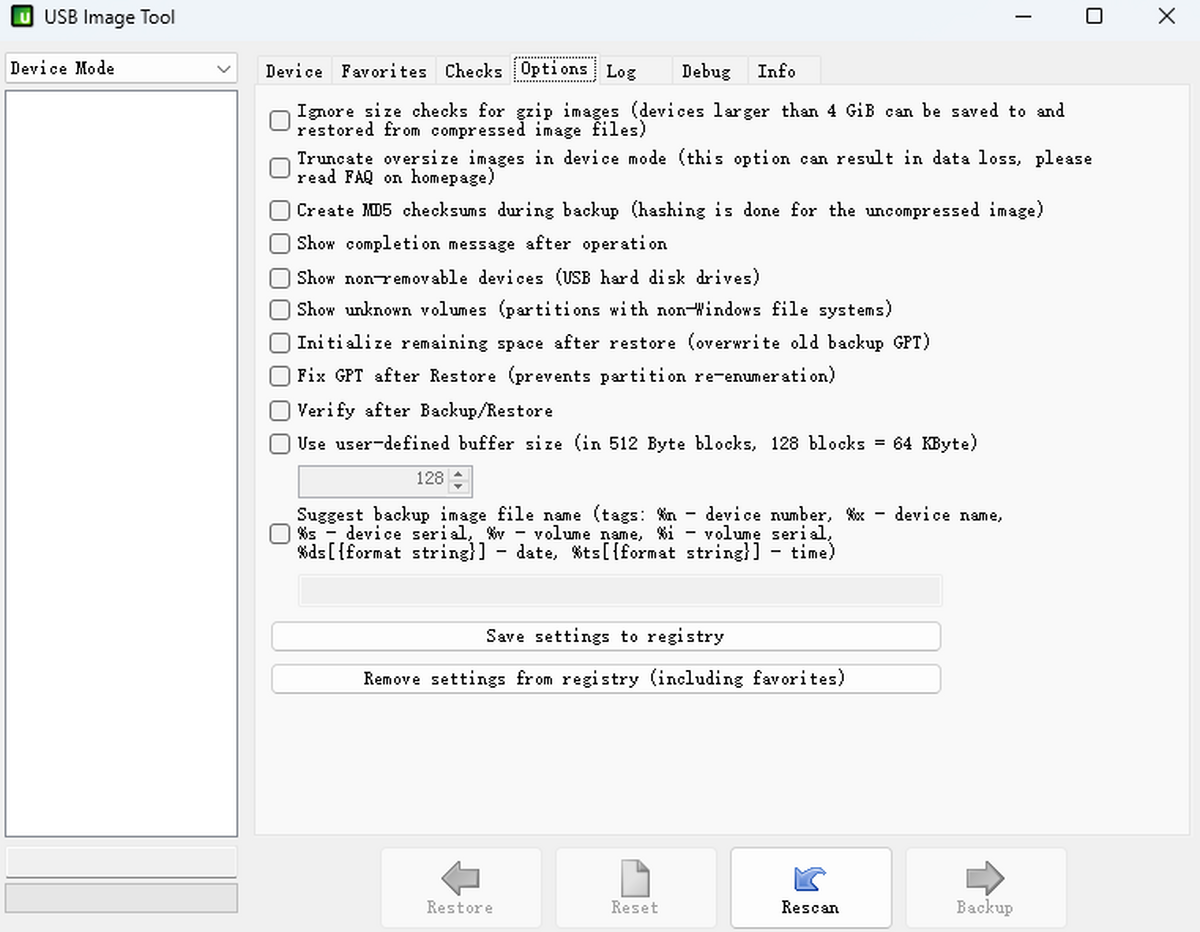Screen dimensions: 1200x932
Task: Click the Restore arrow button
Action: 460,888
